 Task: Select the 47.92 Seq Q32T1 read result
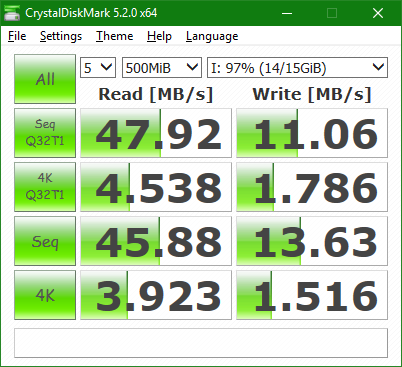156,133
